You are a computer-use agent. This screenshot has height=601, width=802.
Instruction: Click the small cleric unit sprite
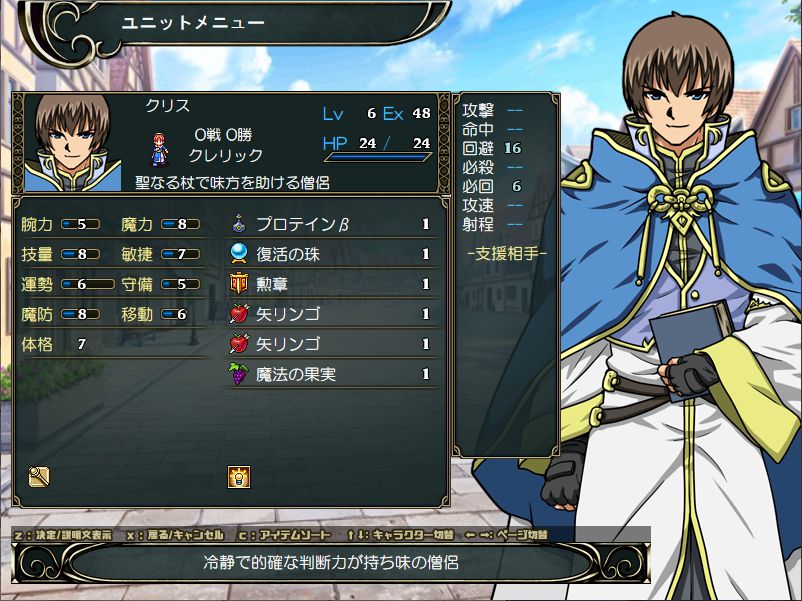tap(160, 149)
